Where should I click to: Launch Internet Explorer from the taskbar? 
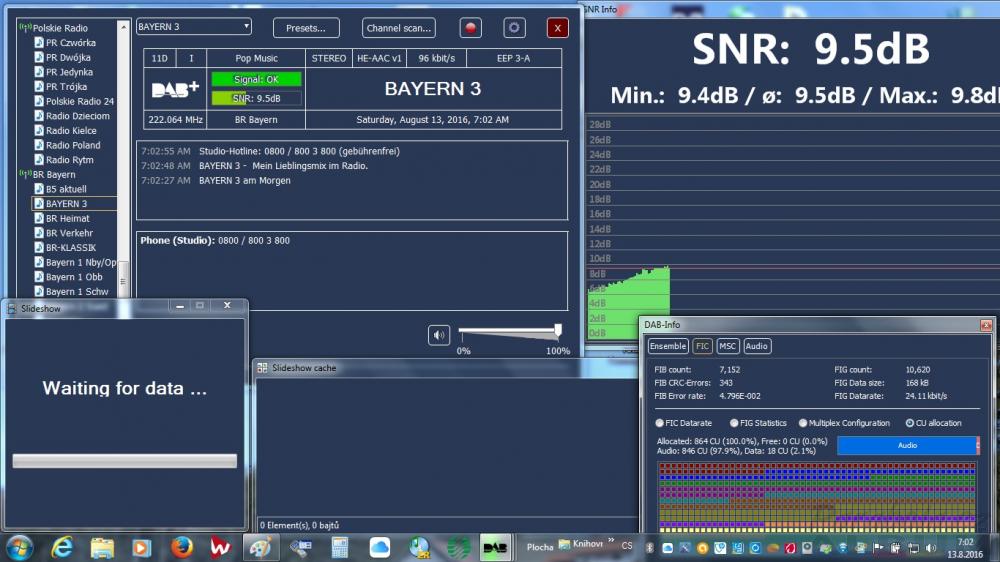(62, 547)
